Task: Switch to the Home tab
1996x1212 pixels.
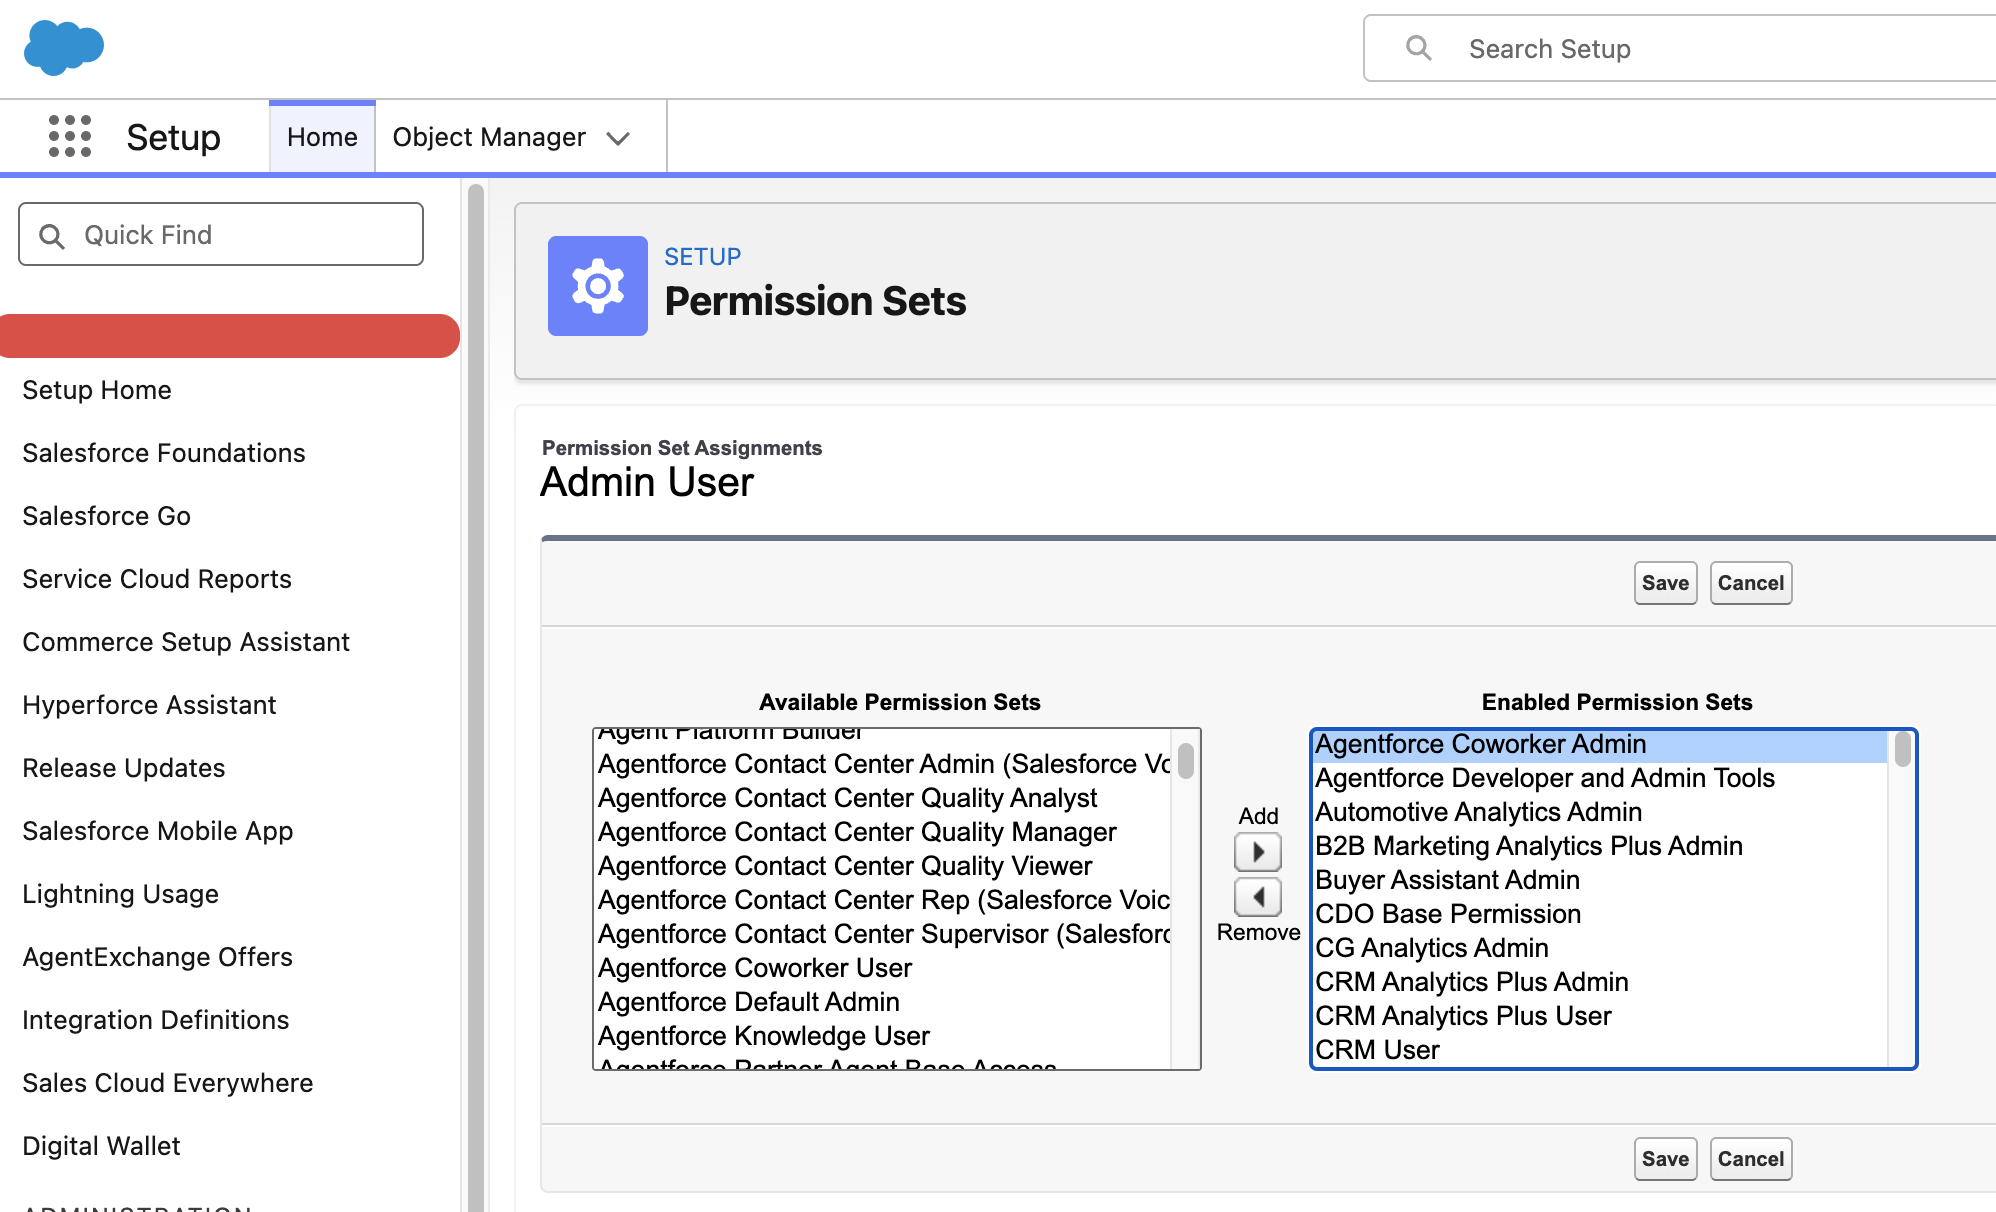Action: [322, 137]
